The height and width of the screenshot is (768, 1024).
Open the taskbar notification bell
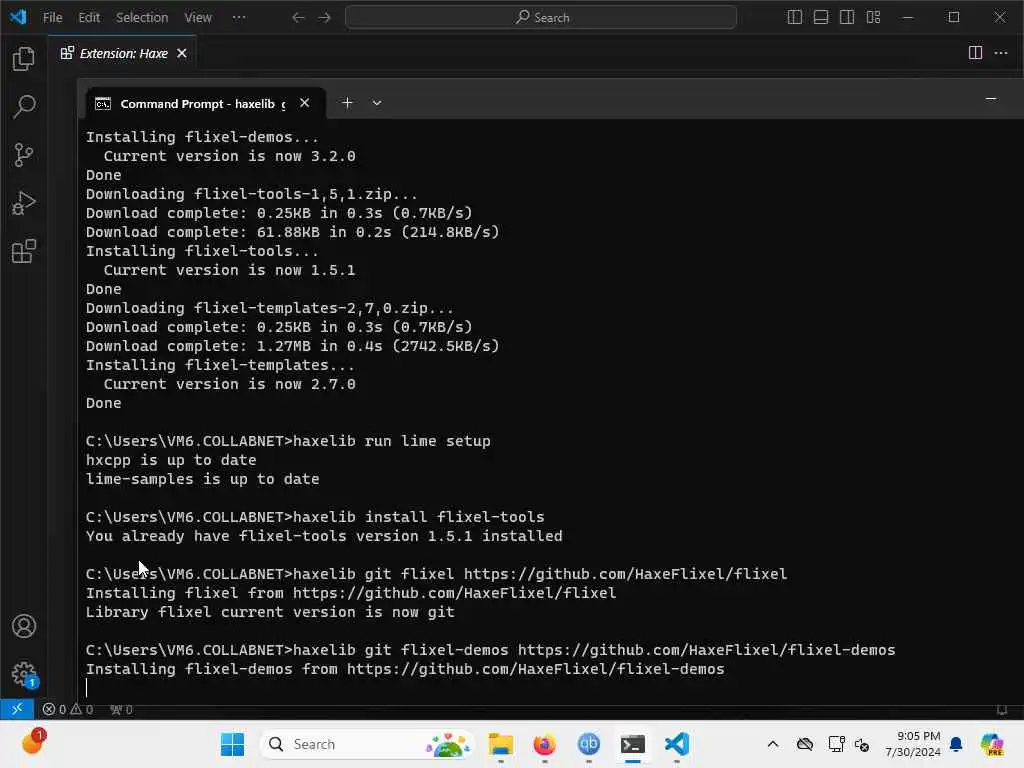[956, 744]
